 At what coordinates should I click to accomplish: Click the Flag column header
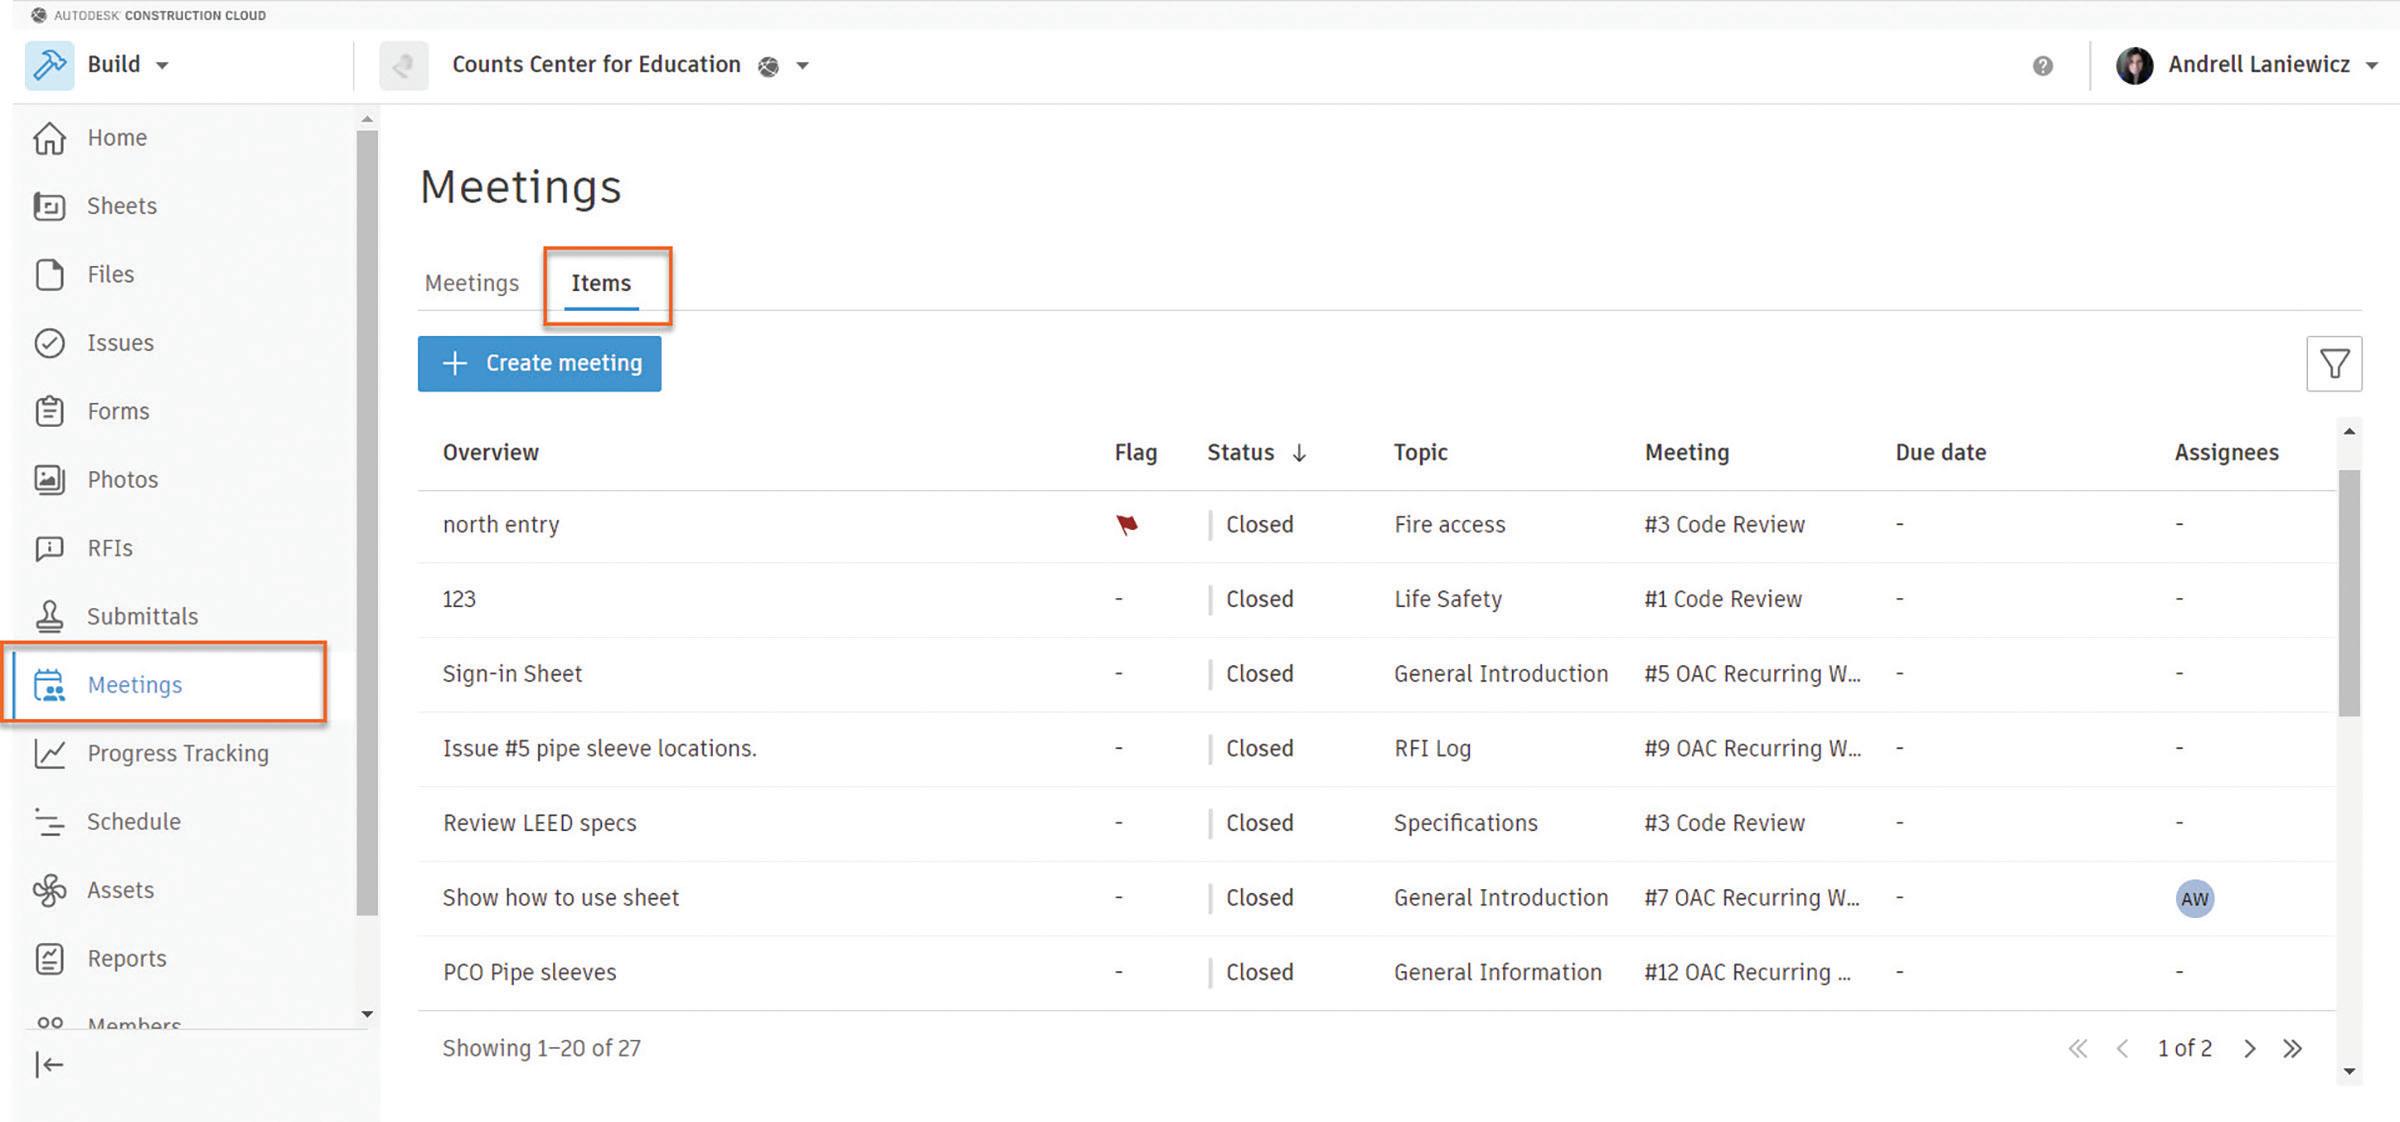1136,453
